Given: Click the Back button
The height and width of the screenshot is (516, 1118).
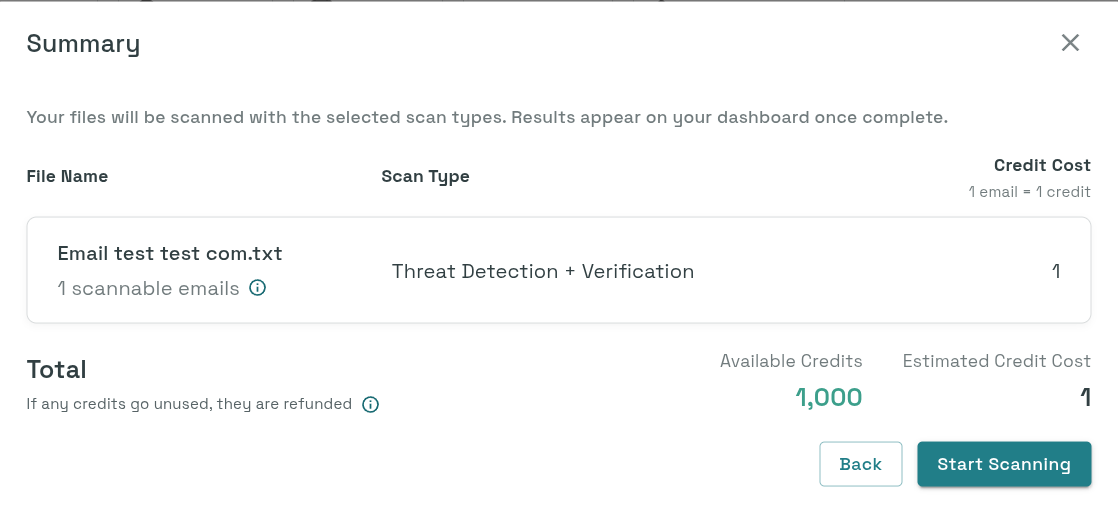Looking at the screenshot, I should point(861,464).
